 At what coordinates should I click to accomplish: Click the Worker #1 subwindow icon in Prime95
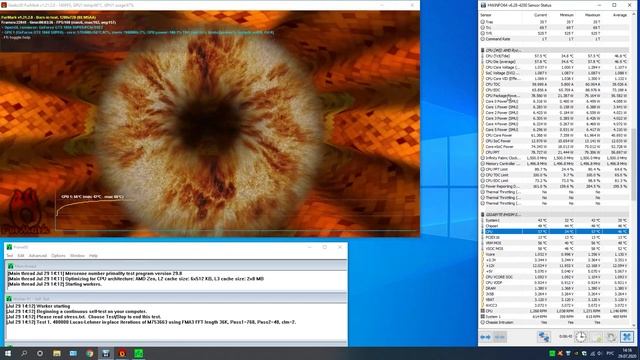[x=9, y=299]
